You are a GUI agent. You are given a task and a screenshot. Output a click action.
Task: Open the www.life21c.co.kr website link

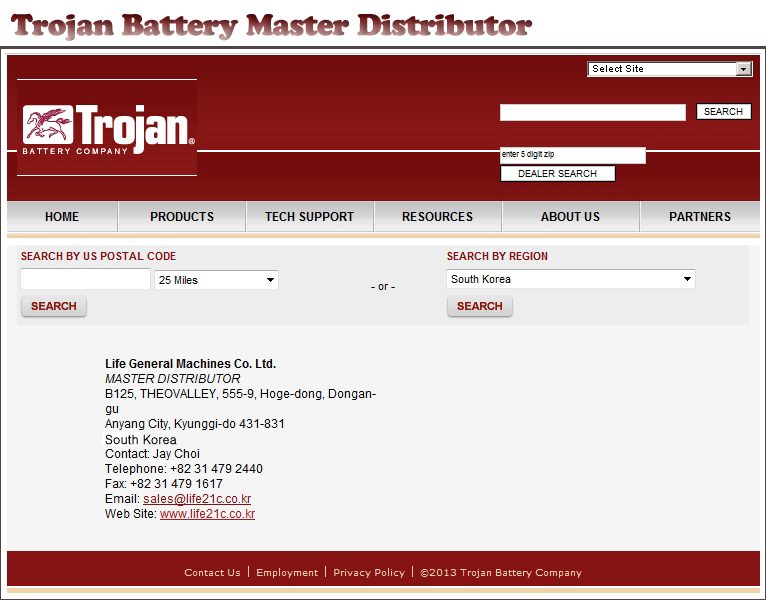pos(207,514)
